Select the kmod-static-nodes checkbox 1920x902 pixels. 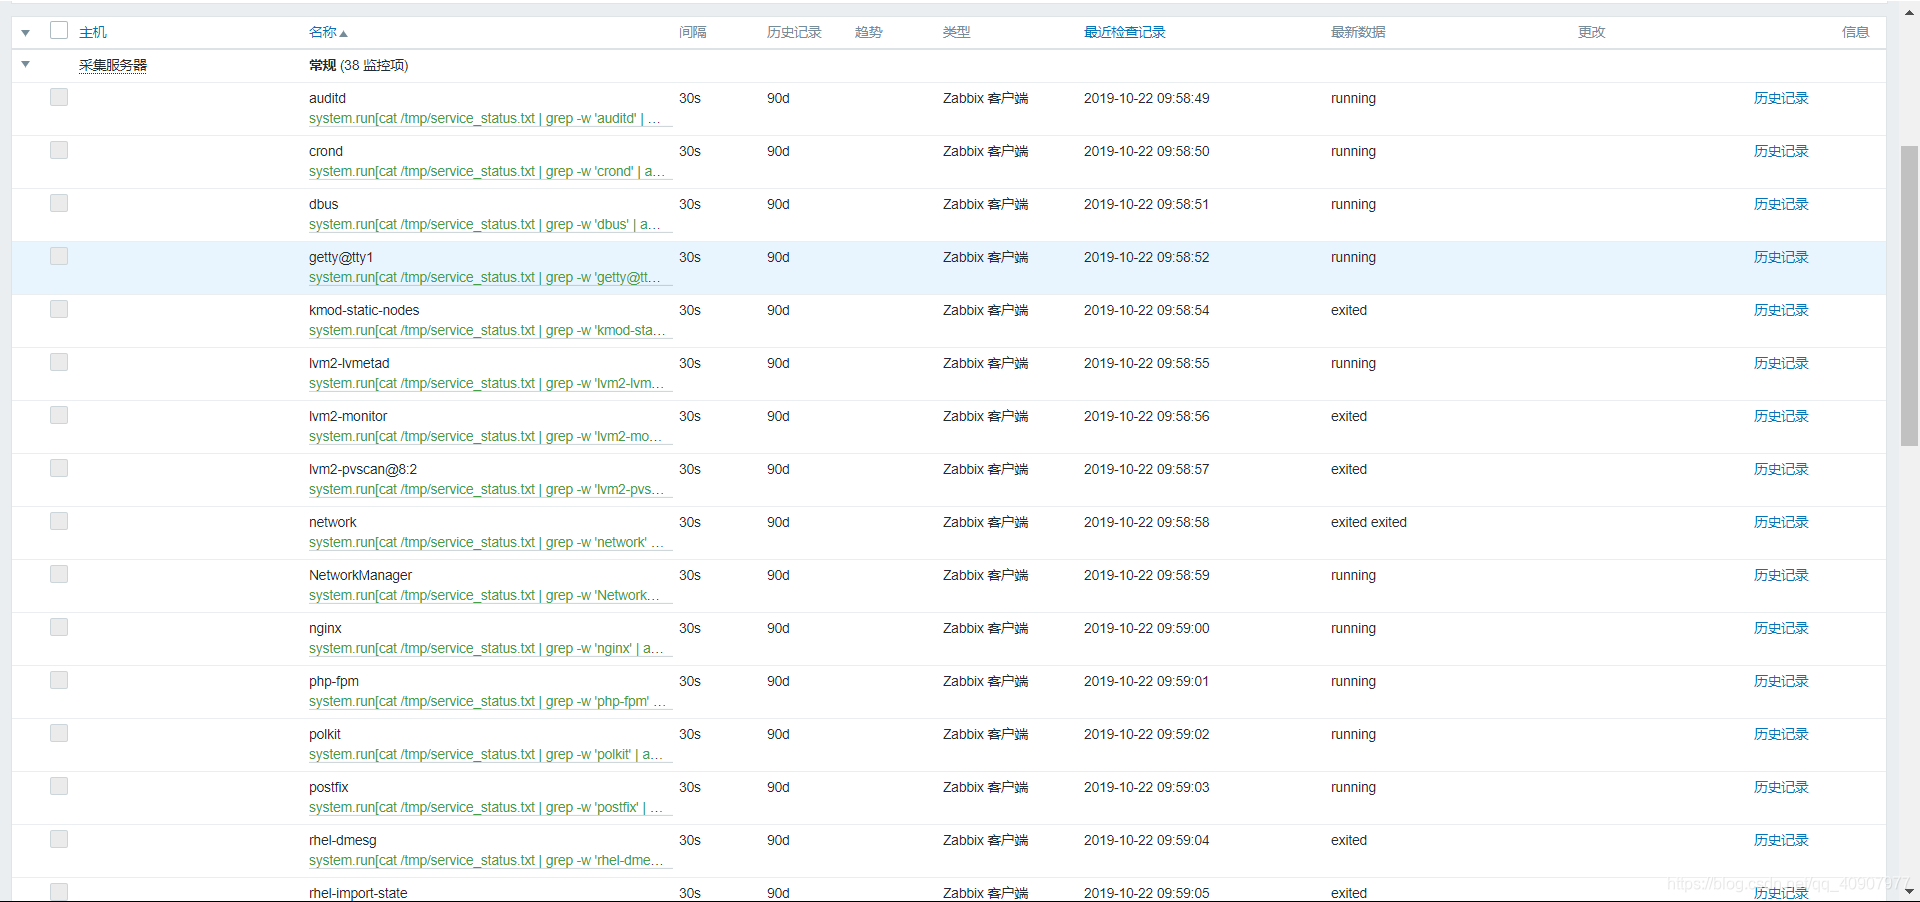pos(59,309)
